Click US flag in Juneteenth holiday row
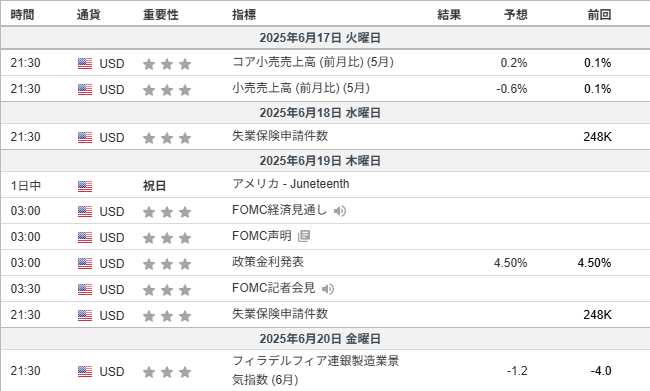Screen dimensions: 650x391 click(85, 186)
